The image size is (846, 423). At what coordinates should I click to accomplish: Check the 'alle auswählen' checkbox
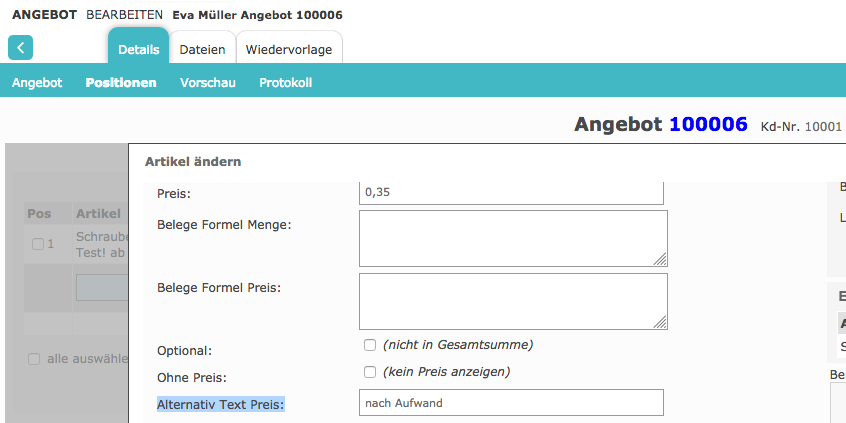click(x=34, y=358)
